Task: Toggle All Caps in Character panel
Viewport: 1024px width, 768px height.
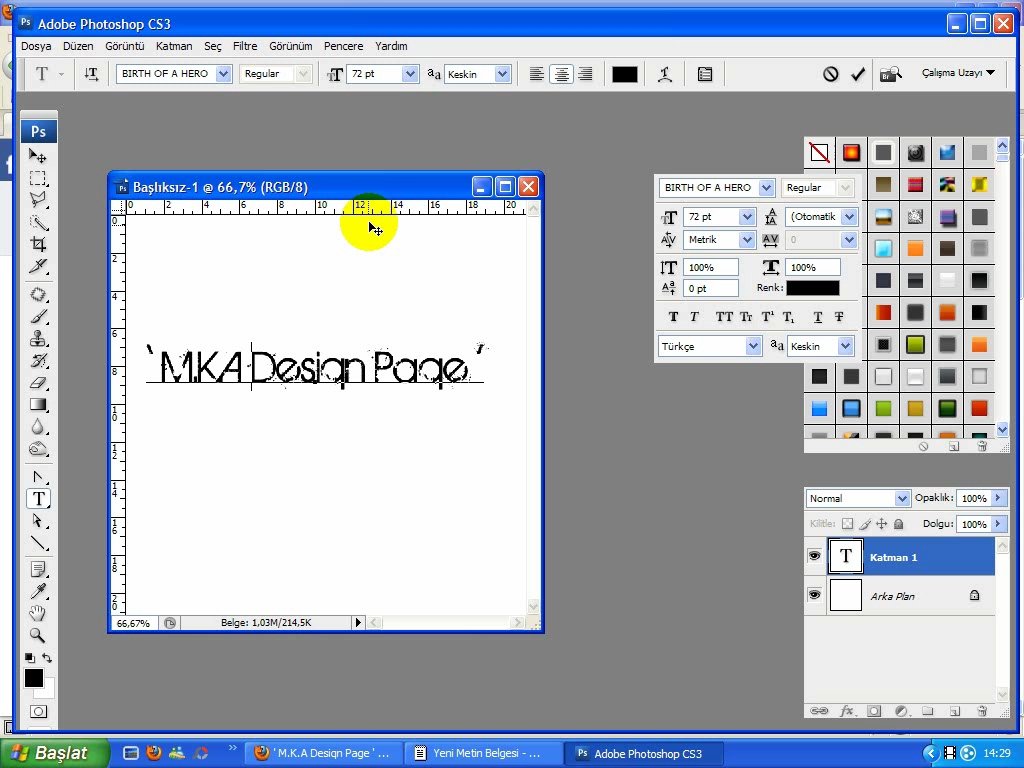Action: pos(724,317)
